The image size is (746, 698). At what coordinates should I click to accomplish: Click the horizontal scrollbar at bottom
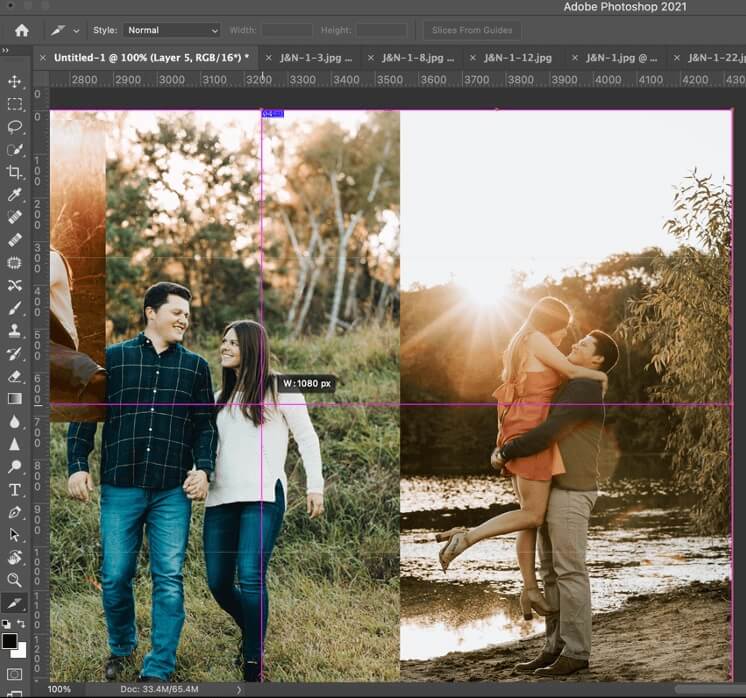coord(710,689)
